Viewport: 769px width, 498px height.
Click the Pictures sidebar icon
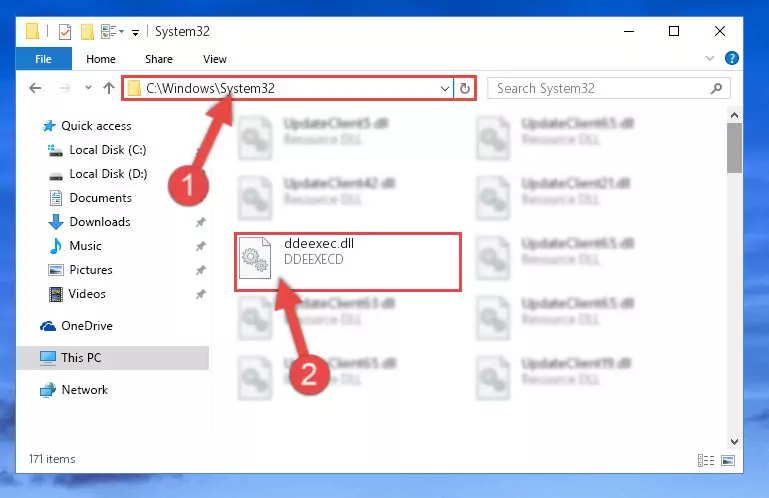click(x=56, y=270)
